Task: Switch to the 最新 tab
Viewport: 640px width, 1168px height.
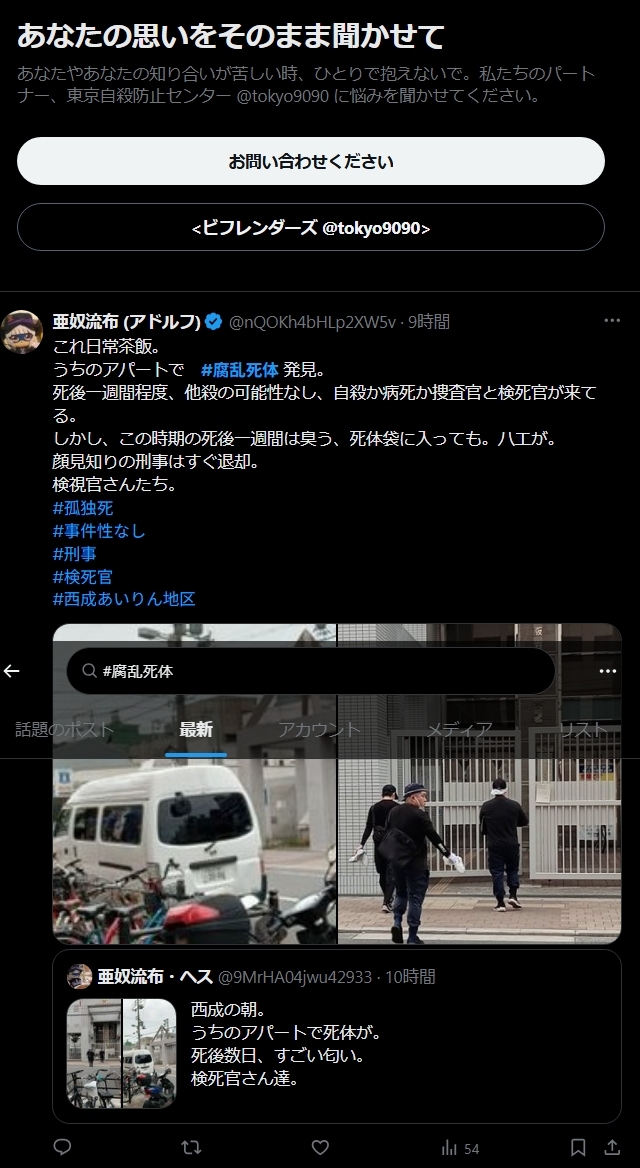Action: pos(196,730)
